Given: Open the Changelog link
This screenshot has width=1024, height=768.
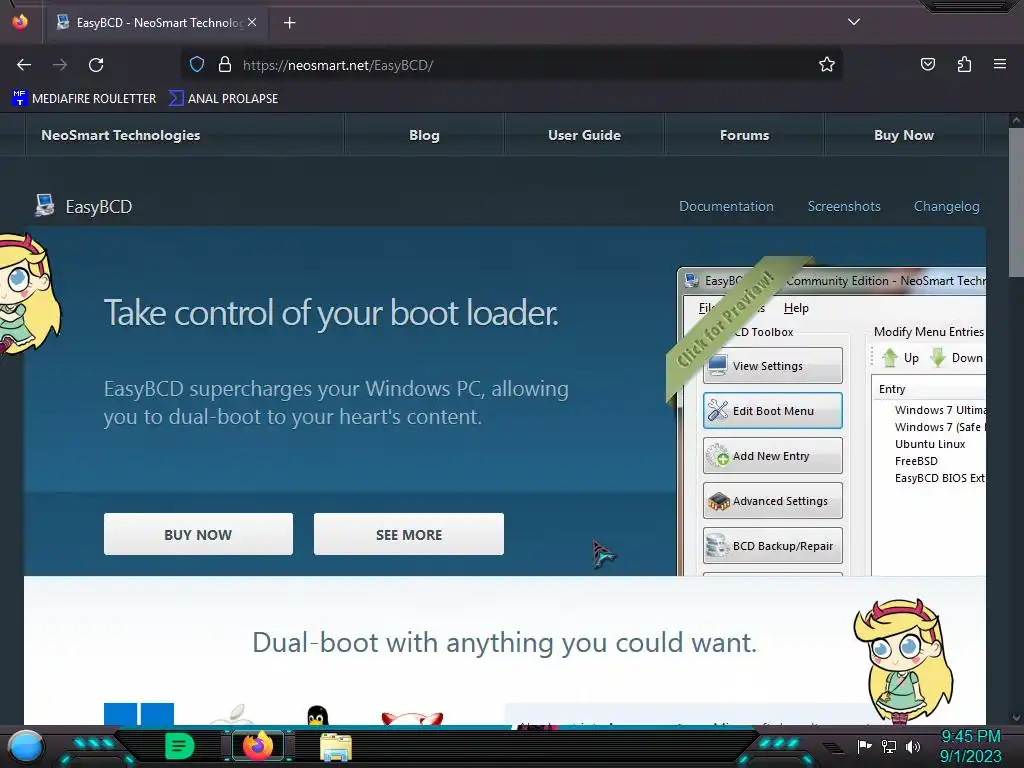Looking at the screenshot, I should (946, 206).
